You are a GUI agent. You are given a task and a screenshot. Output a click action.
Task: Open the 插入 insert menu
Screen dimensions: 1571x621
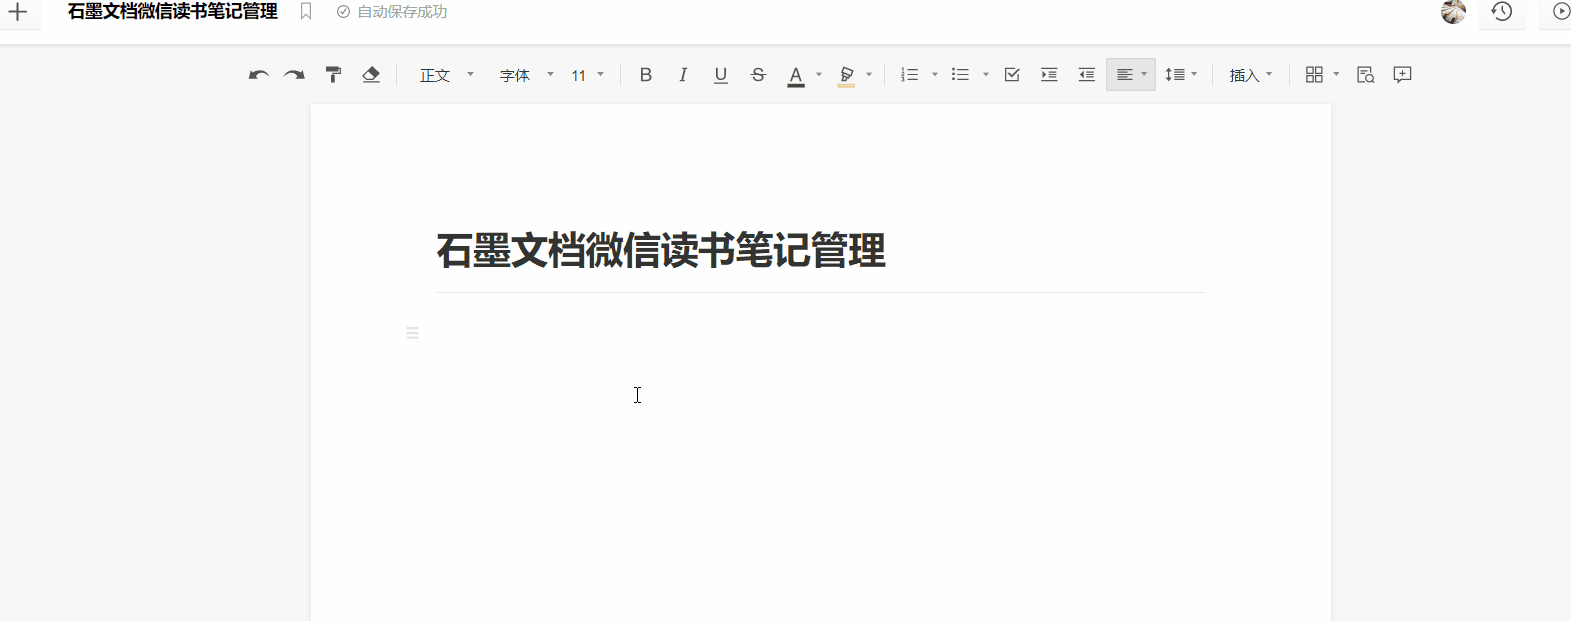click(x=1250, y=75)
